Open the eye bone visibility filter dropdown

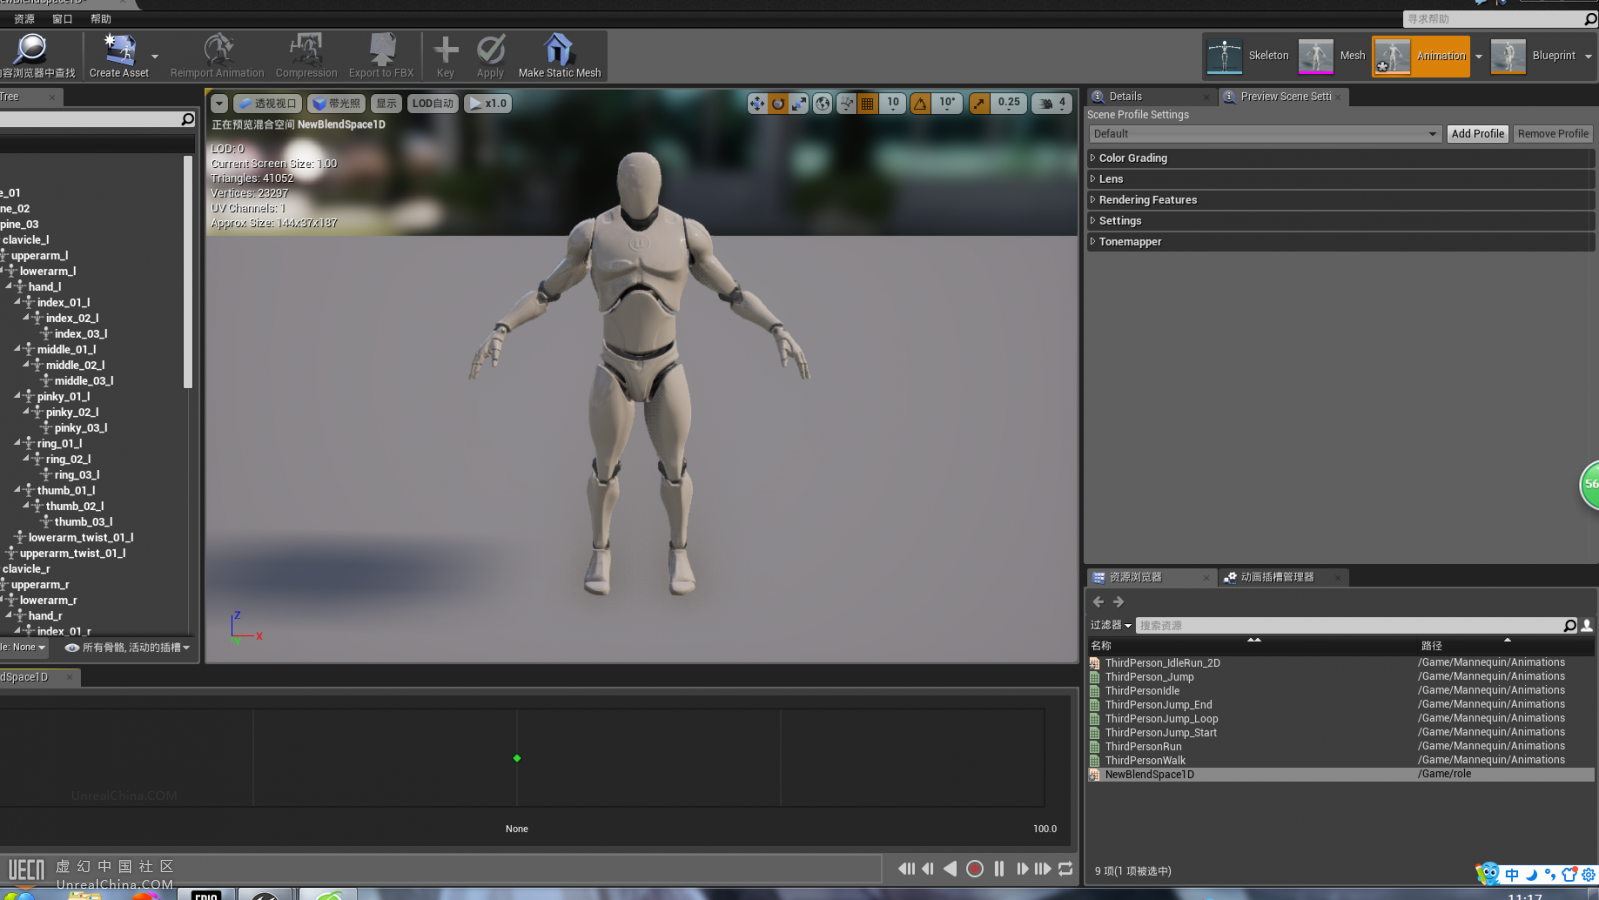pyautogui.click(x=127, y=648)
